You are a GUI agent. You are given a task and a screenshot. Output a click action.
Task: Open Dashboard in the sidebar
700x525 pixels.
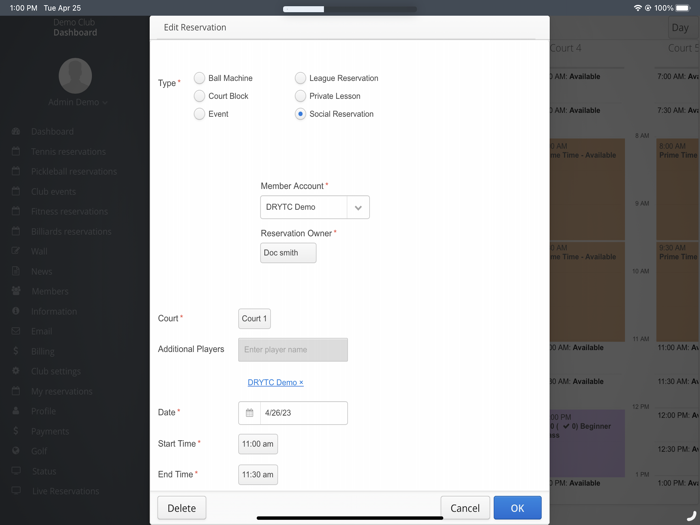tap(52, 132)
